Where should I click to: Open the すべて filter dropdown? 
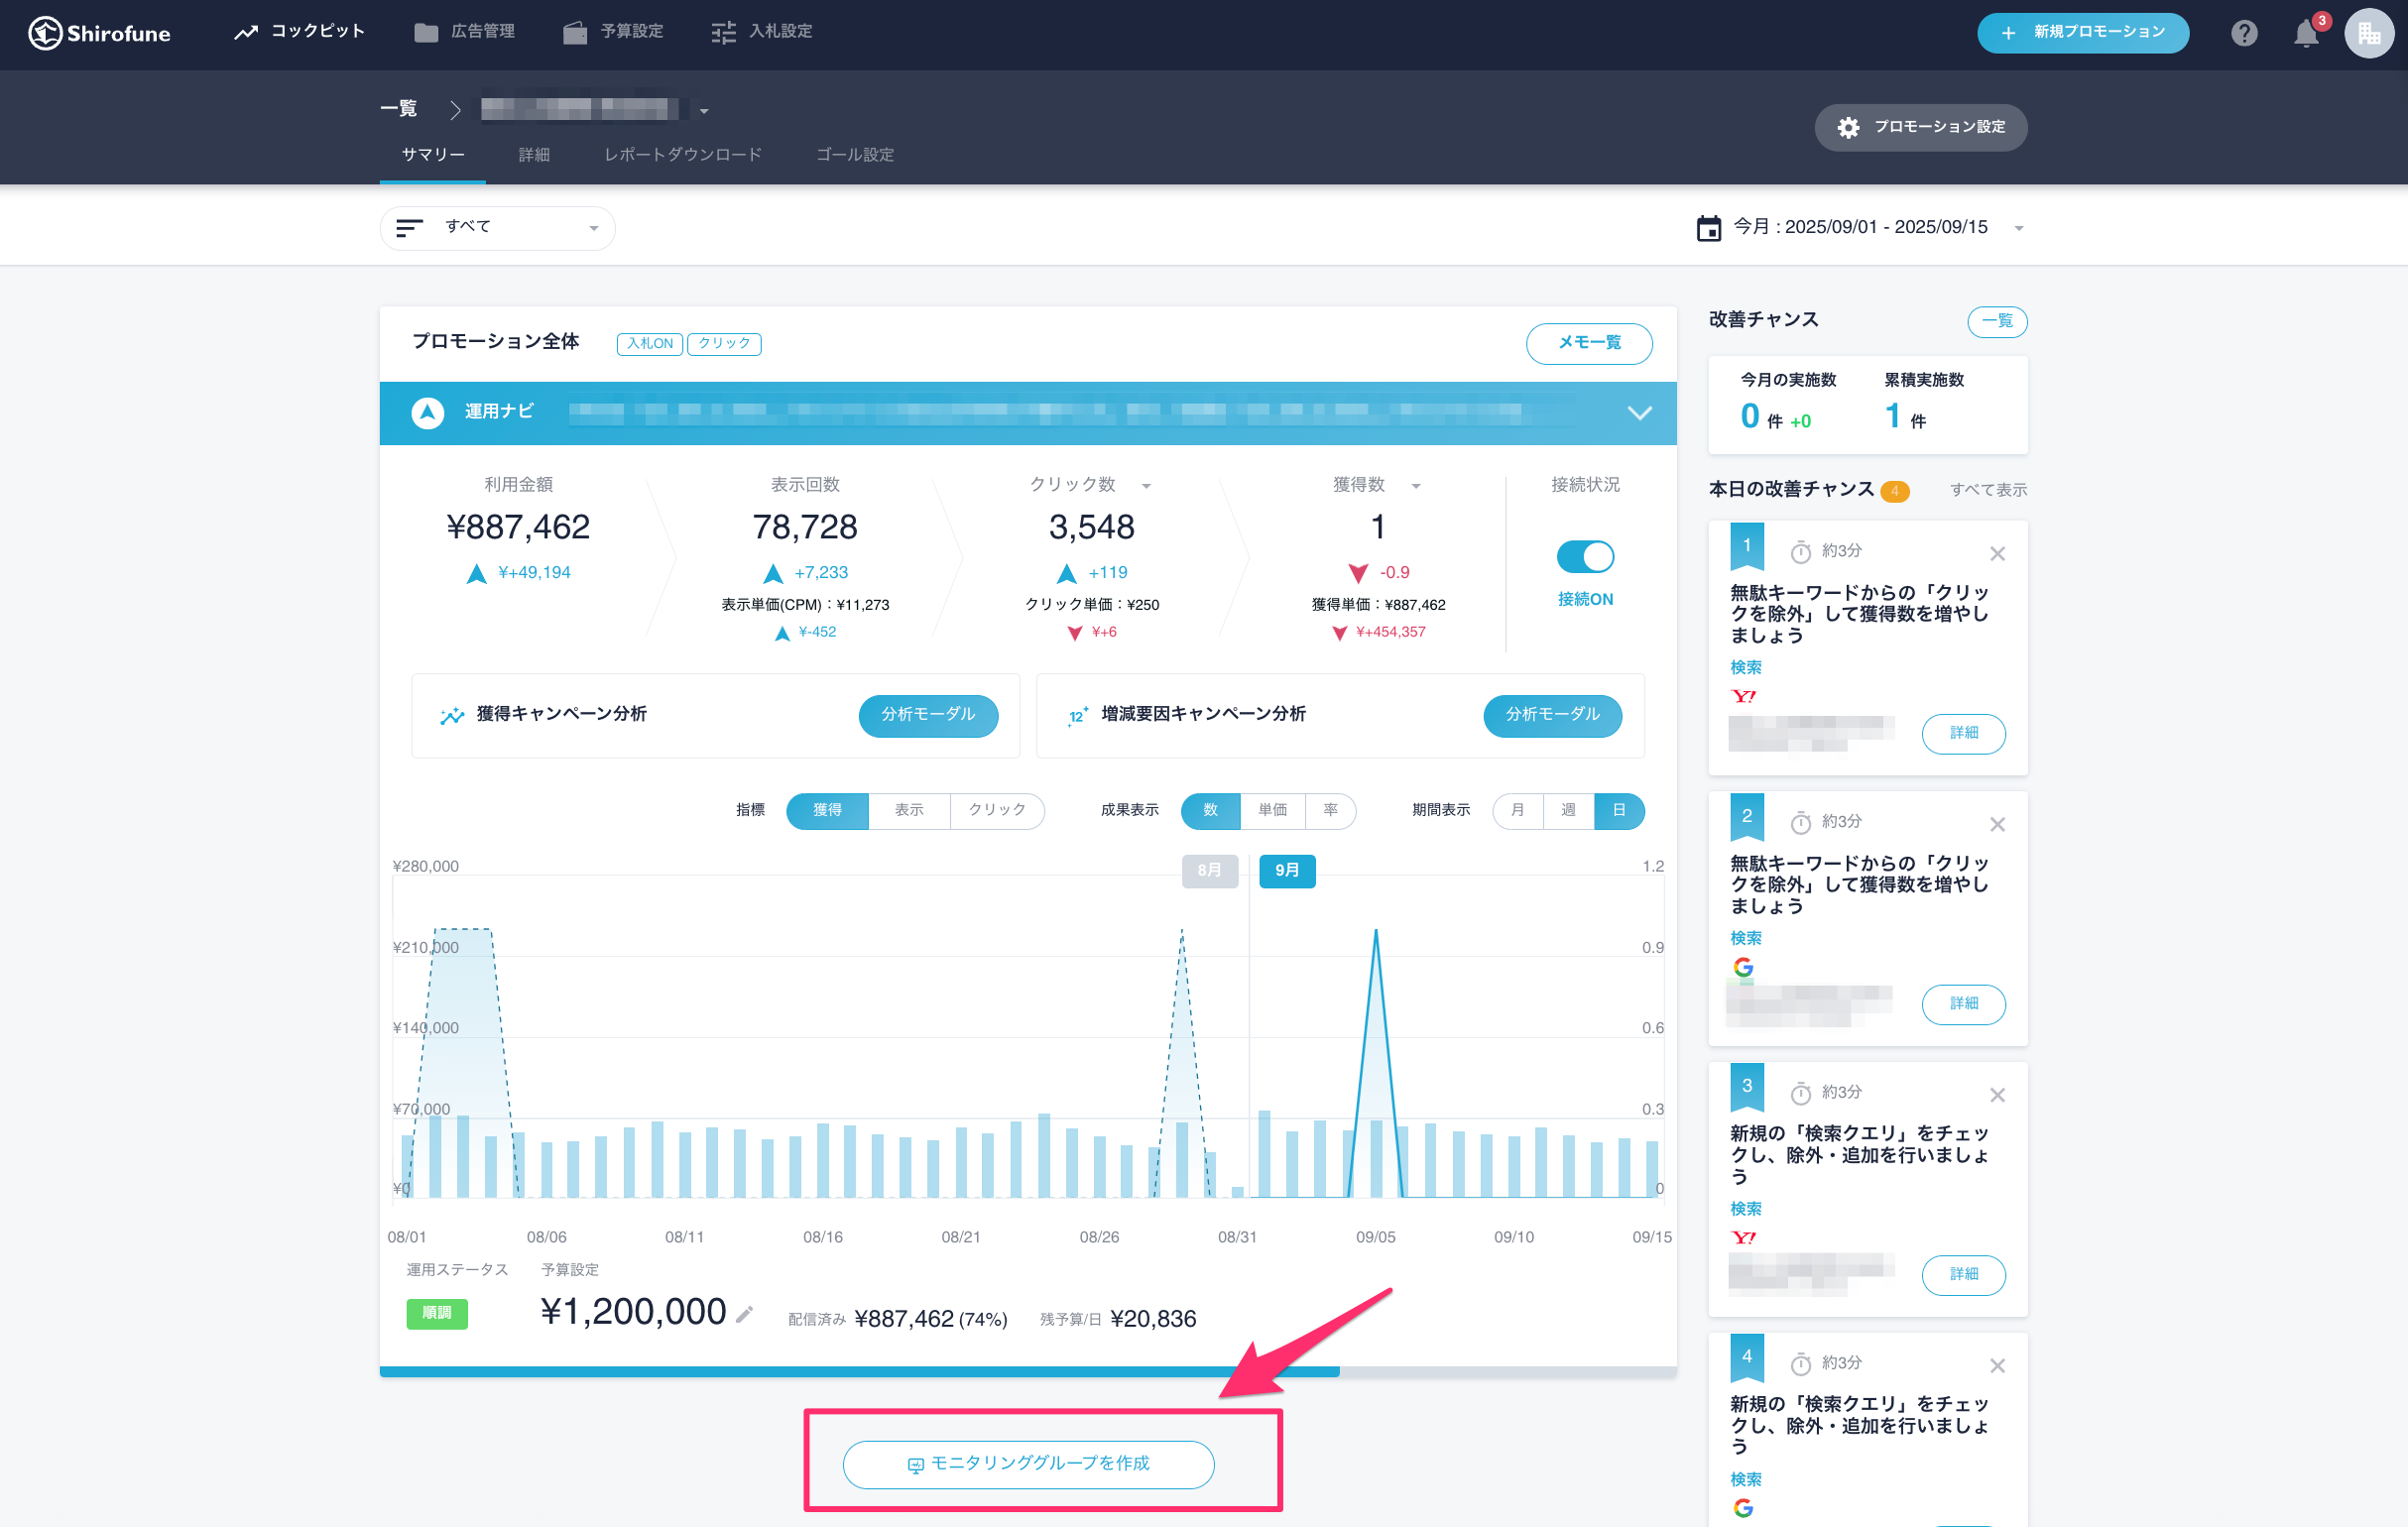(497, 228)
